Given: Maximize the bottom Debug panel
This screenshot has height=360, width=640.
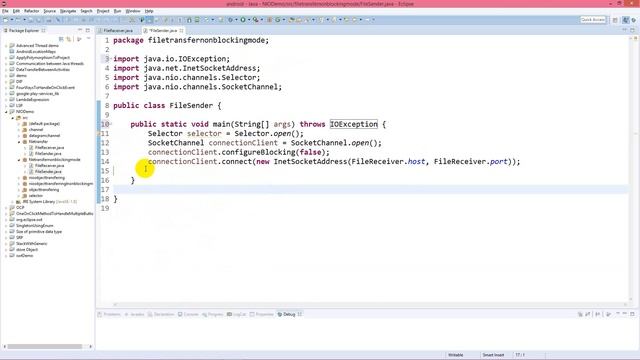Looking at the screenshot, I should tap(632, 314).
